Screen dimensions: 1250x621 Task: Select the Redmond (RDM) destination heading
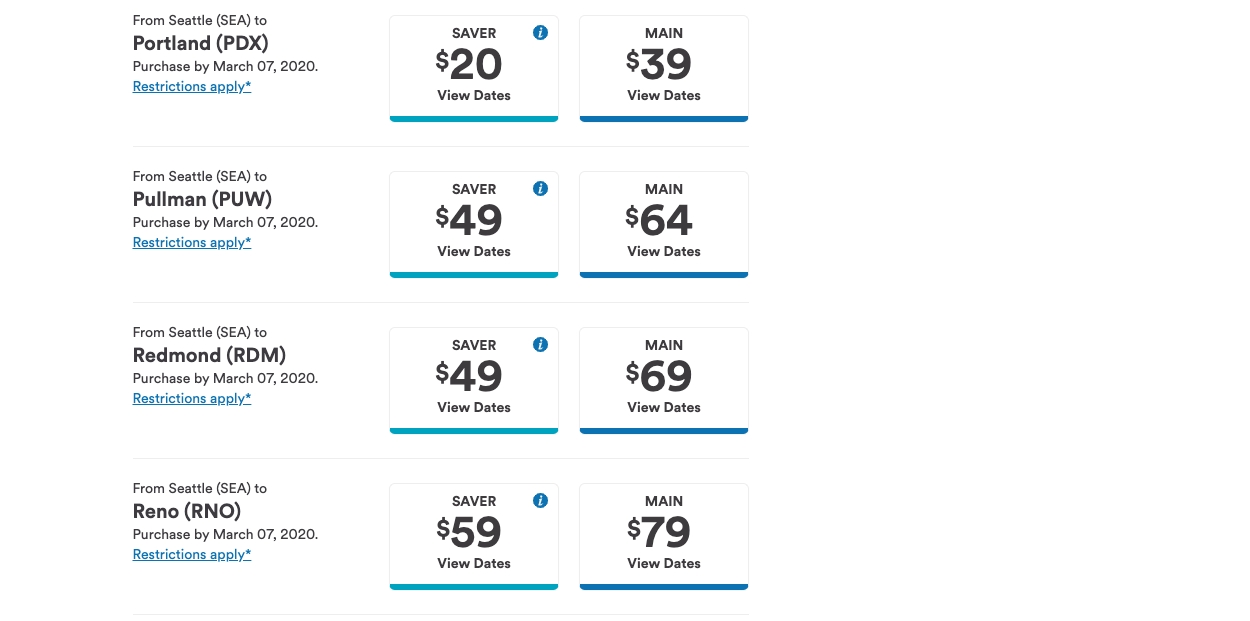210,355
